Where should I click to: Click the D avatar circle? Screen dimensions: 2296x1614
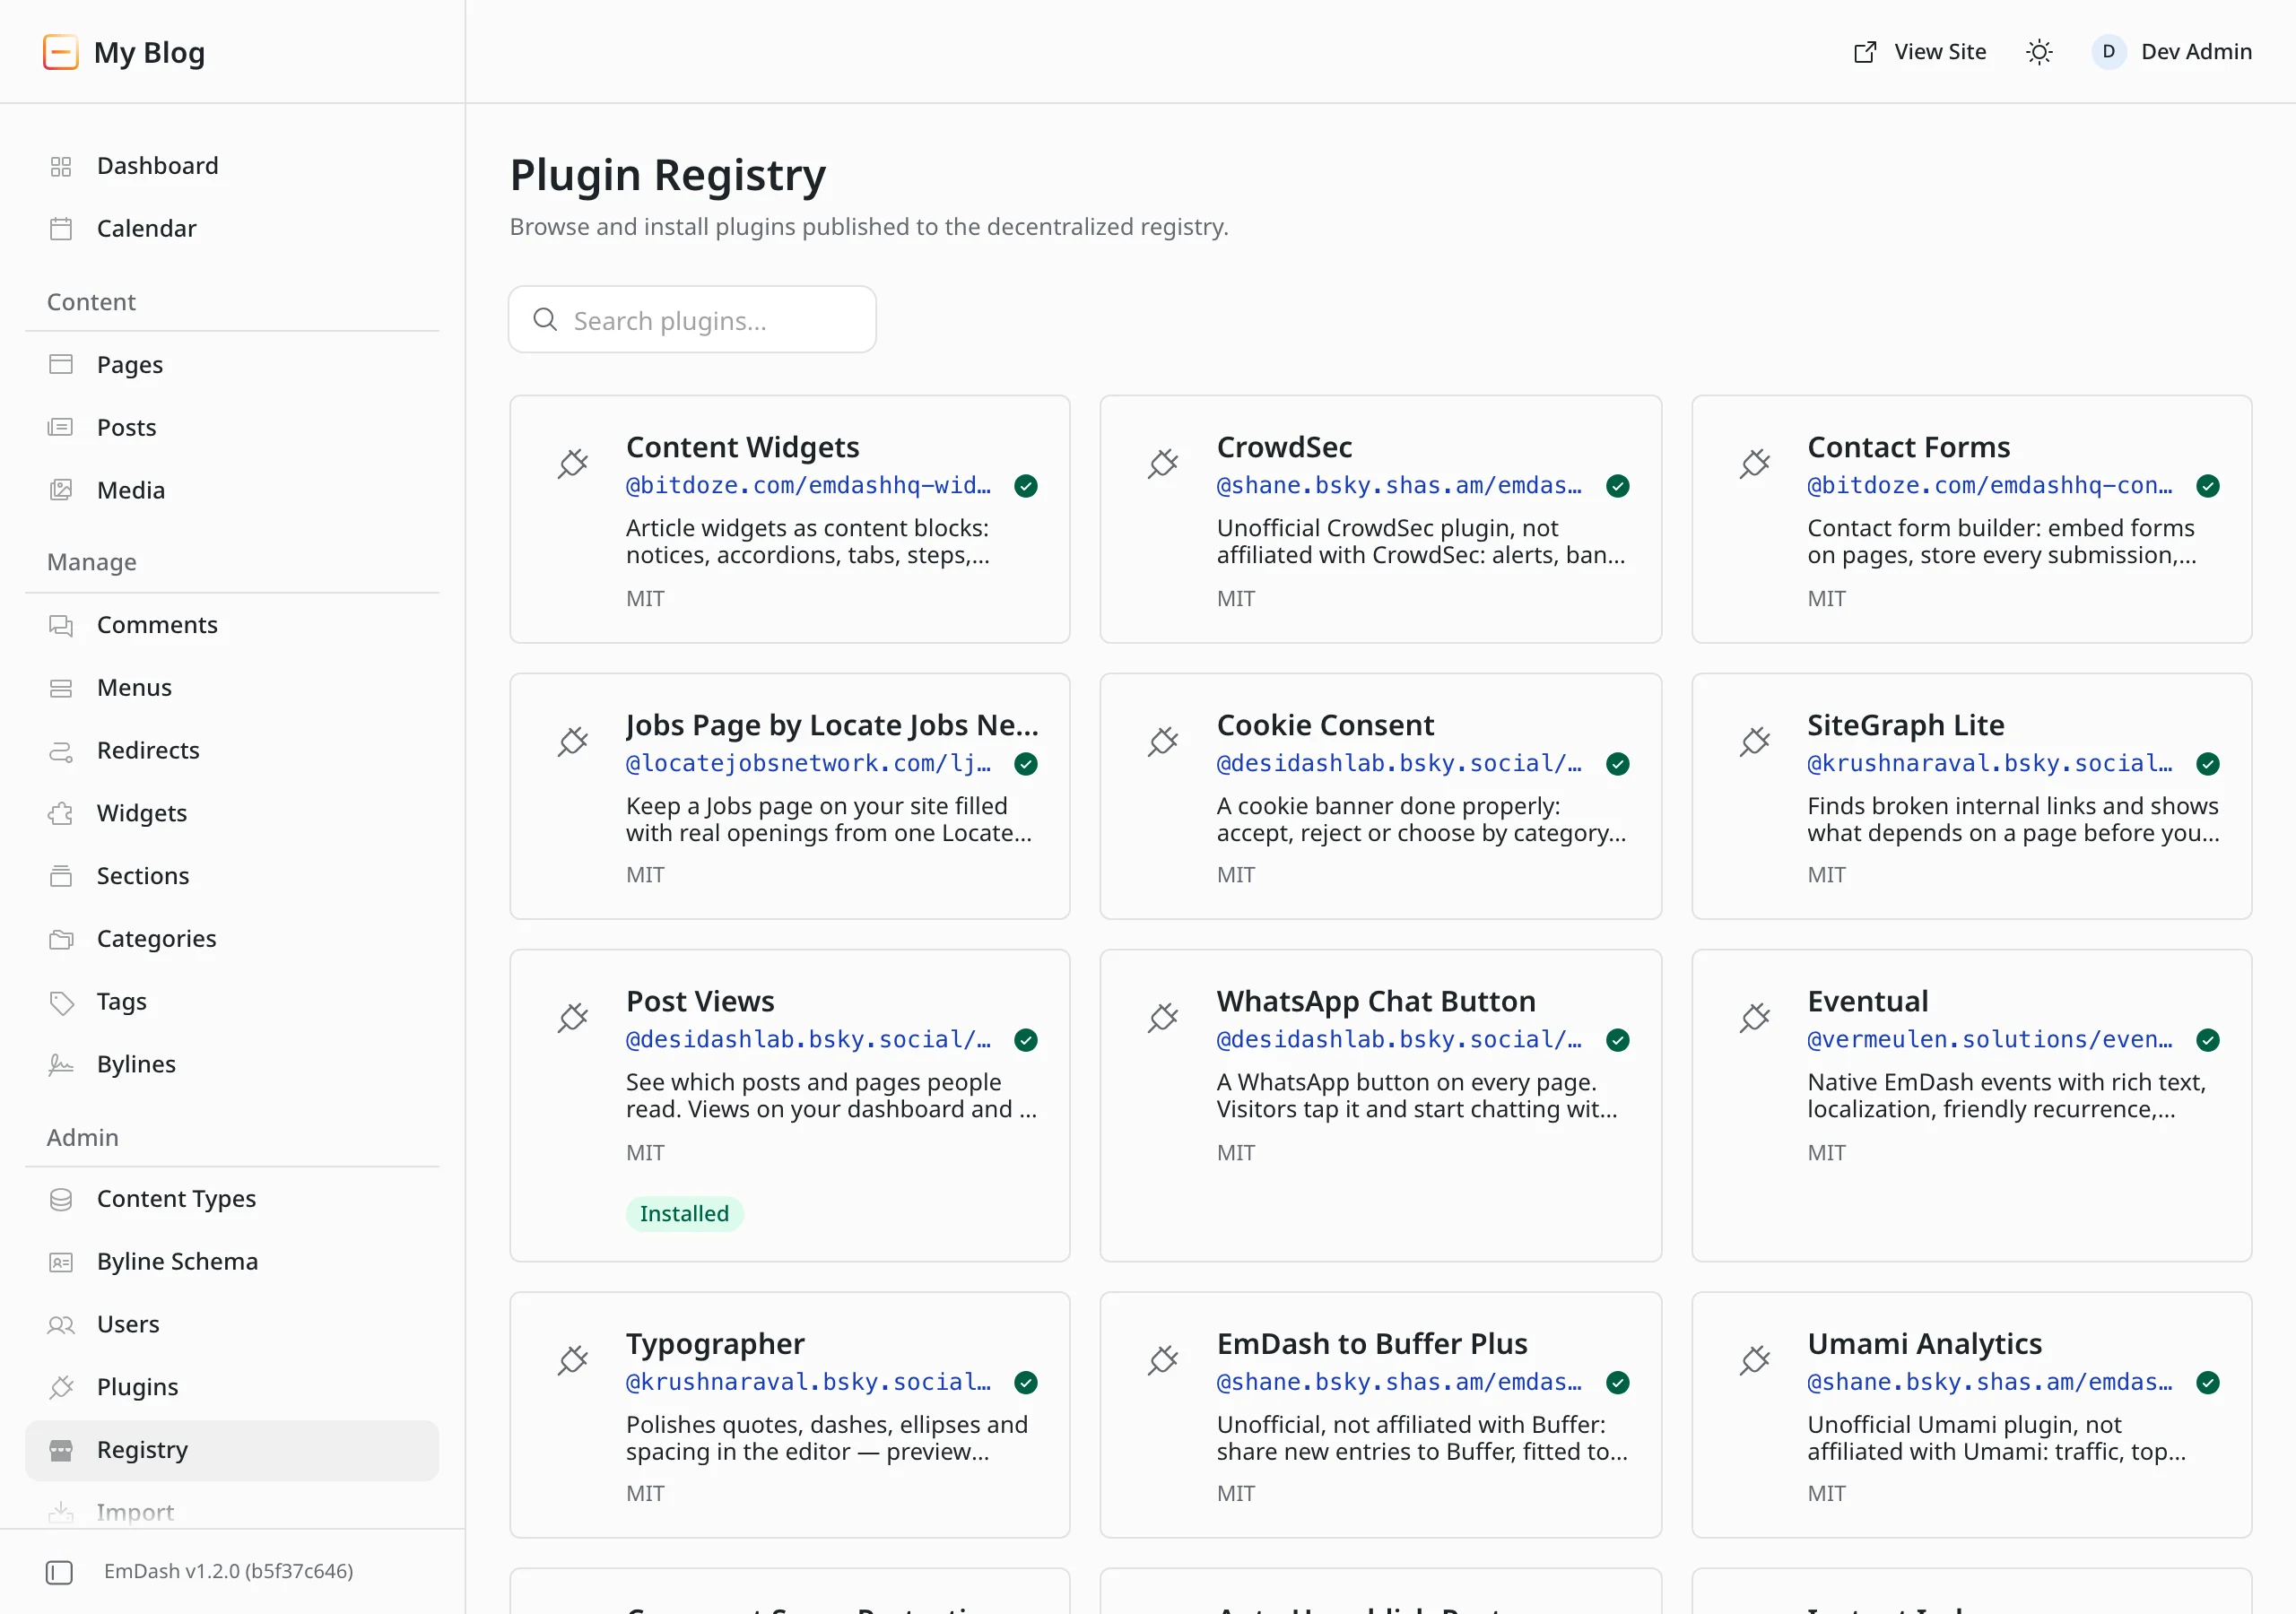[2108, 52]
